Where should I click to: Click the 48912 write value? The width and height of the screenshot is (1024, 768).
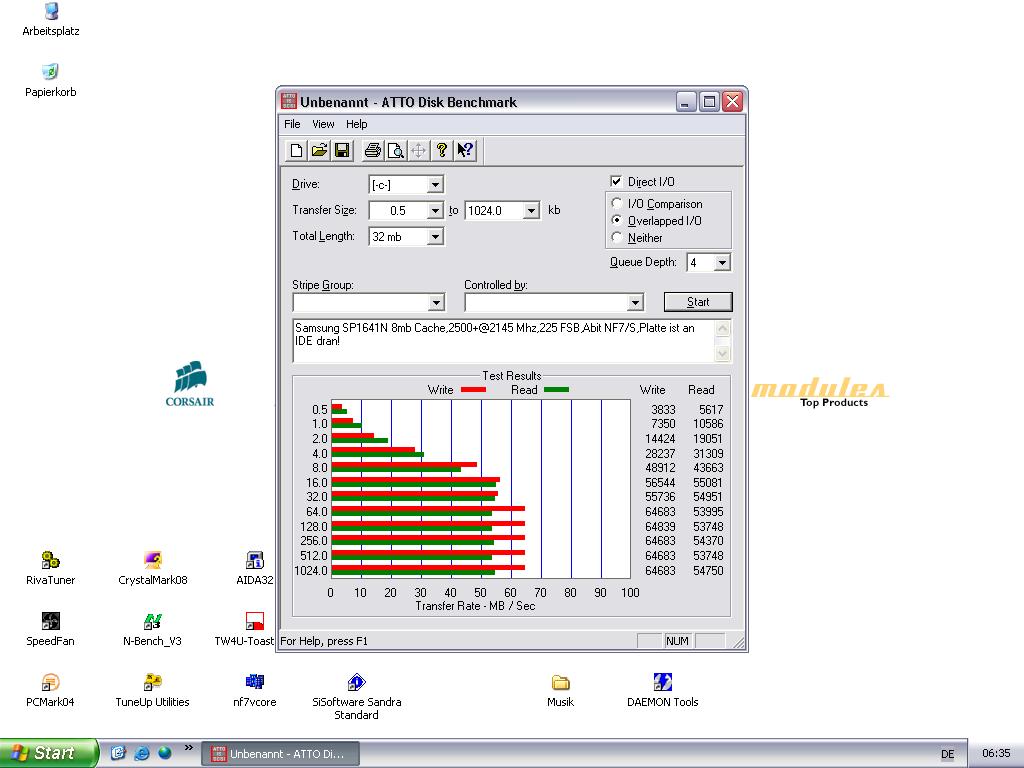(660, 468)
